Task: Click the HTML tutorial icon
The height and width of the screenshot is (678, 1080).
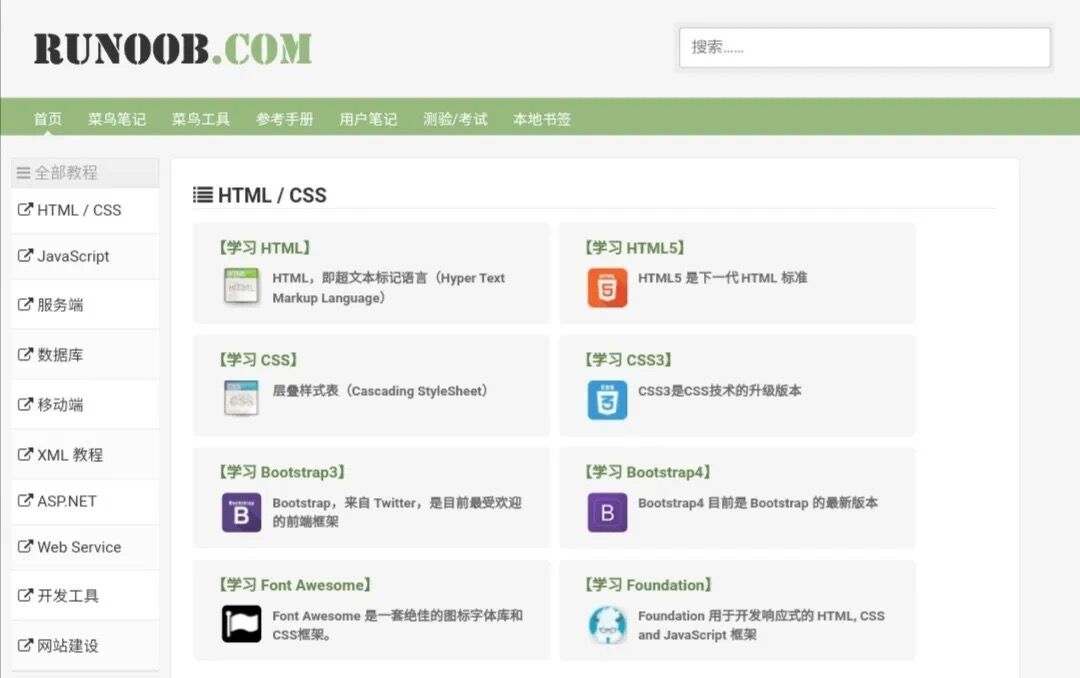Action: [241, 287]
